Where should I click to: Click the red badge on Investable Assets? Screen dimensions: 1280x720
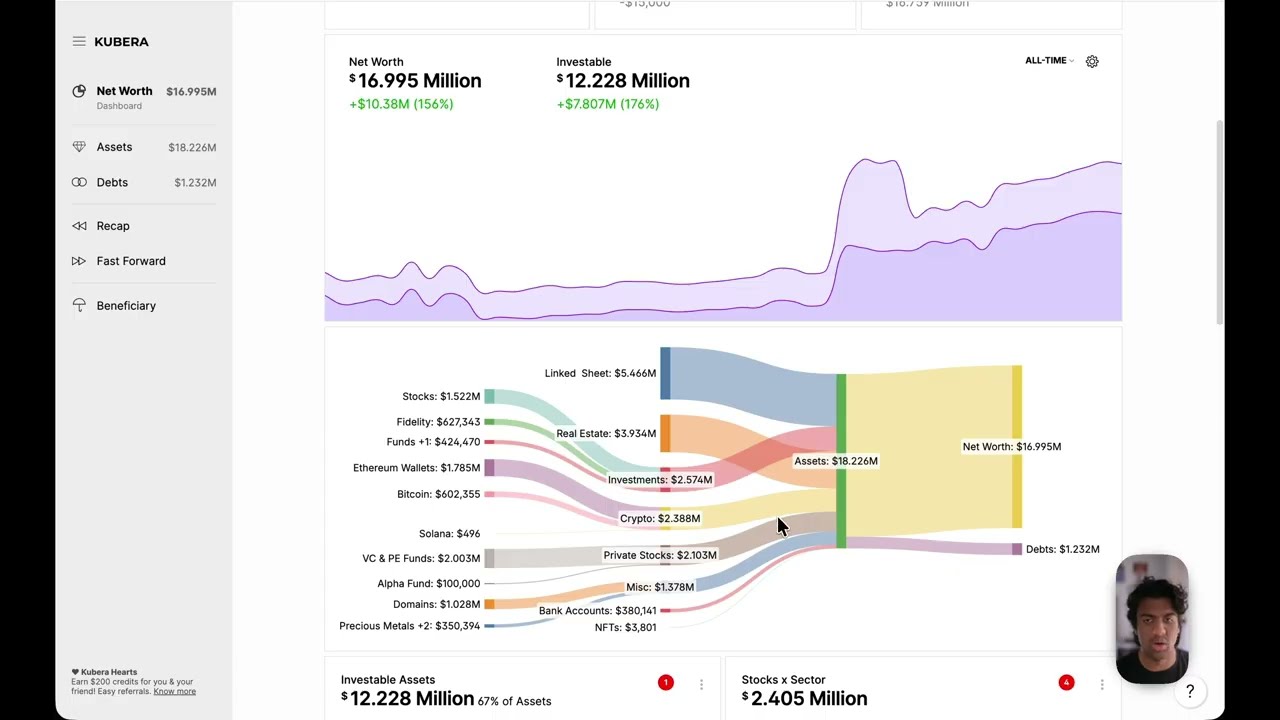[666, 682]
